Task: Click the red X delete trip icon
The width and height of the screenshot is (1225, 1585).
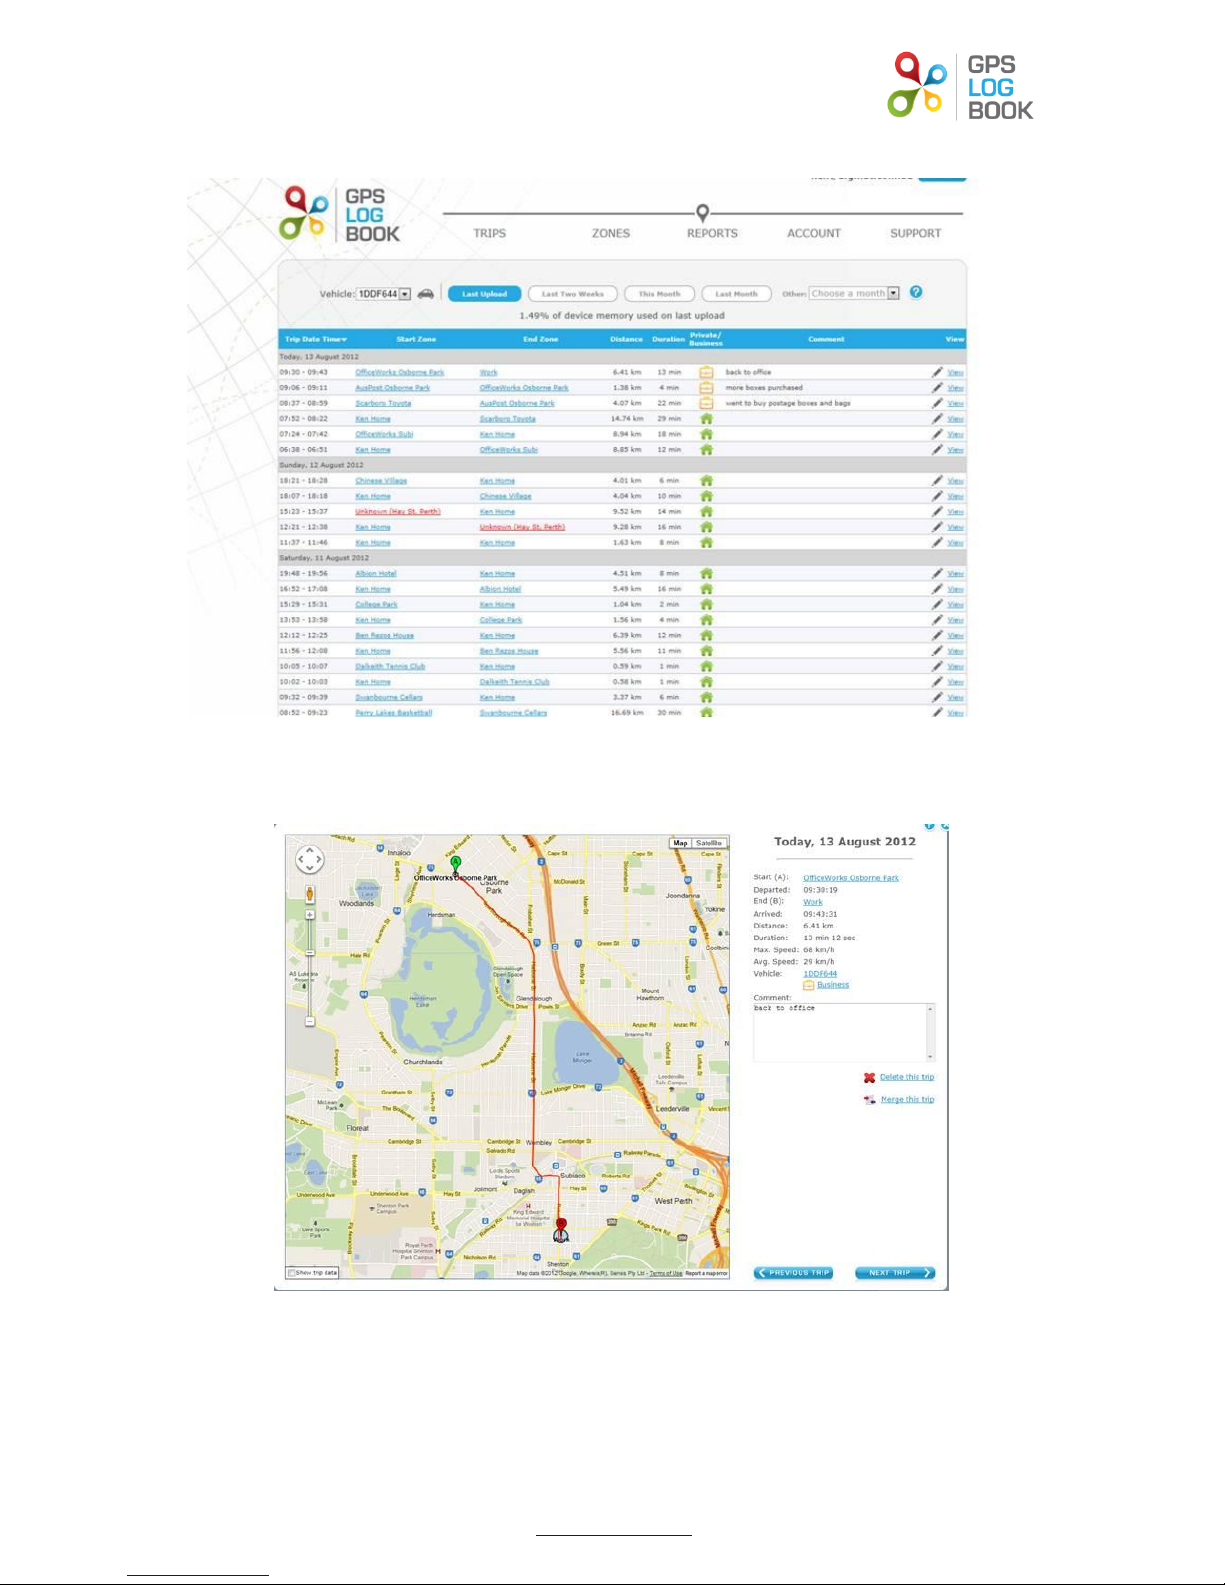Action: pos(869,1078)
